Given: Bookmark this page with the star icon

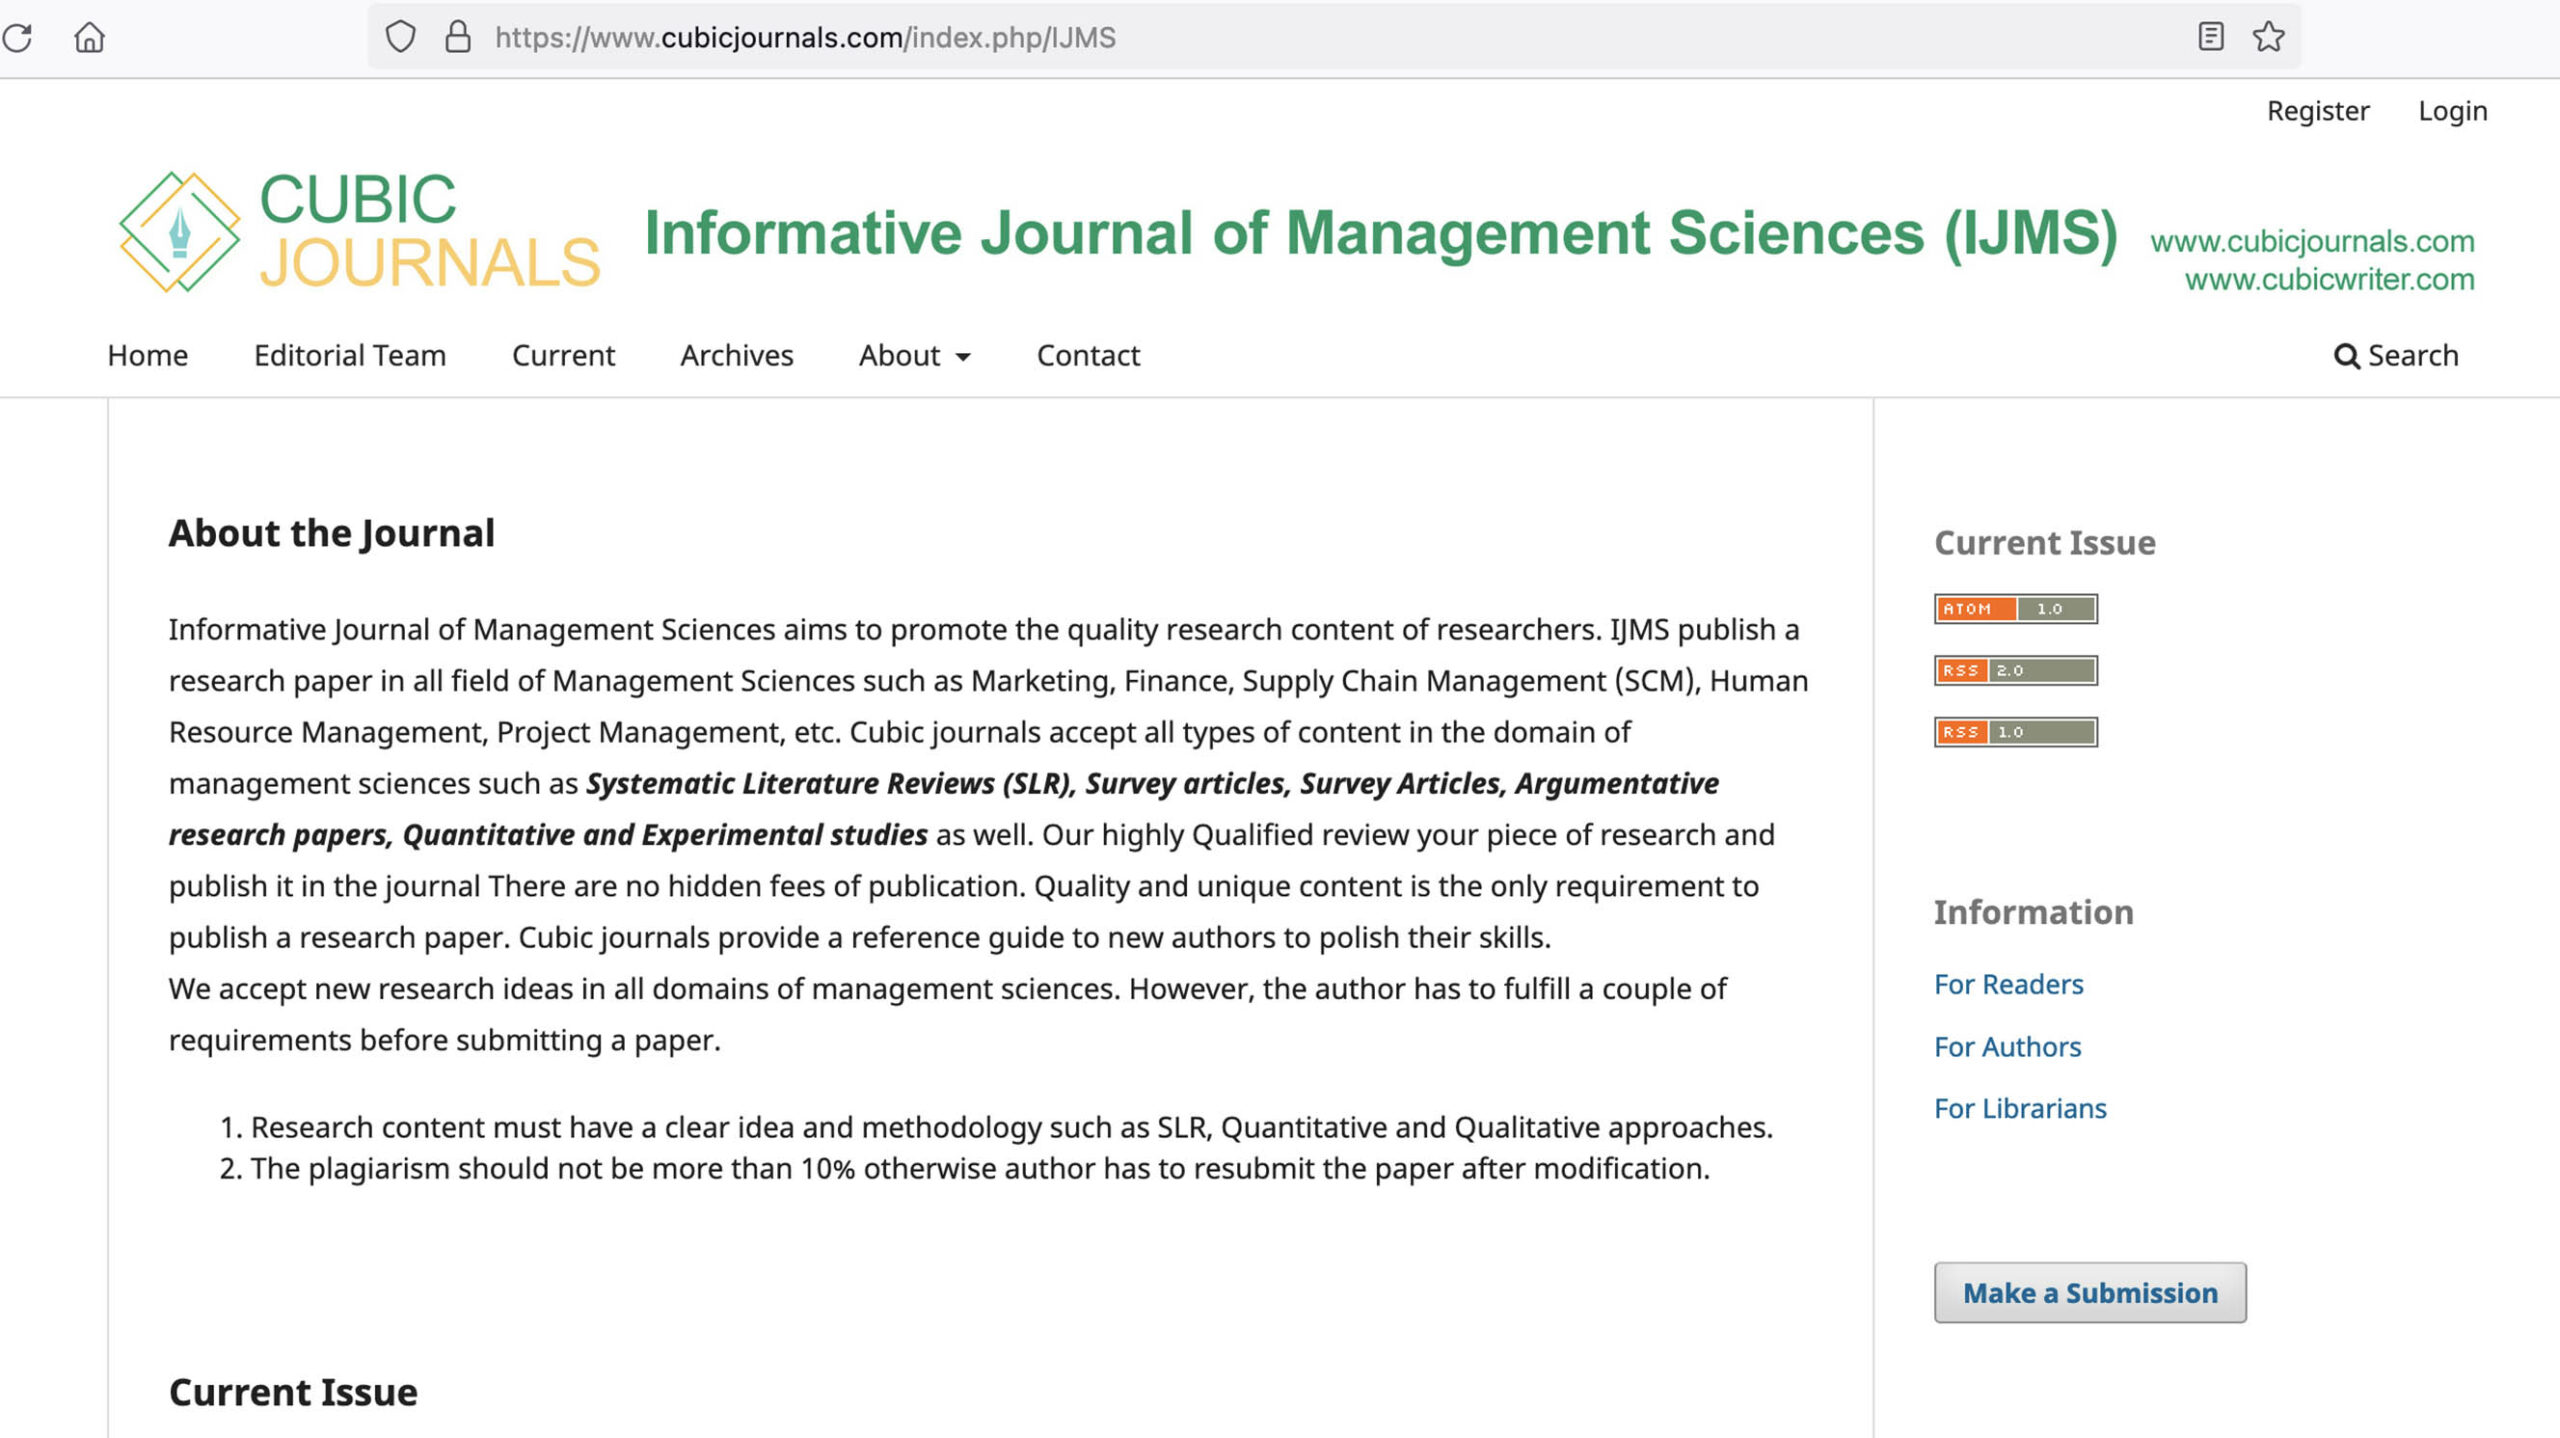Looking at the screenshot, I should tap(2268, 37).
